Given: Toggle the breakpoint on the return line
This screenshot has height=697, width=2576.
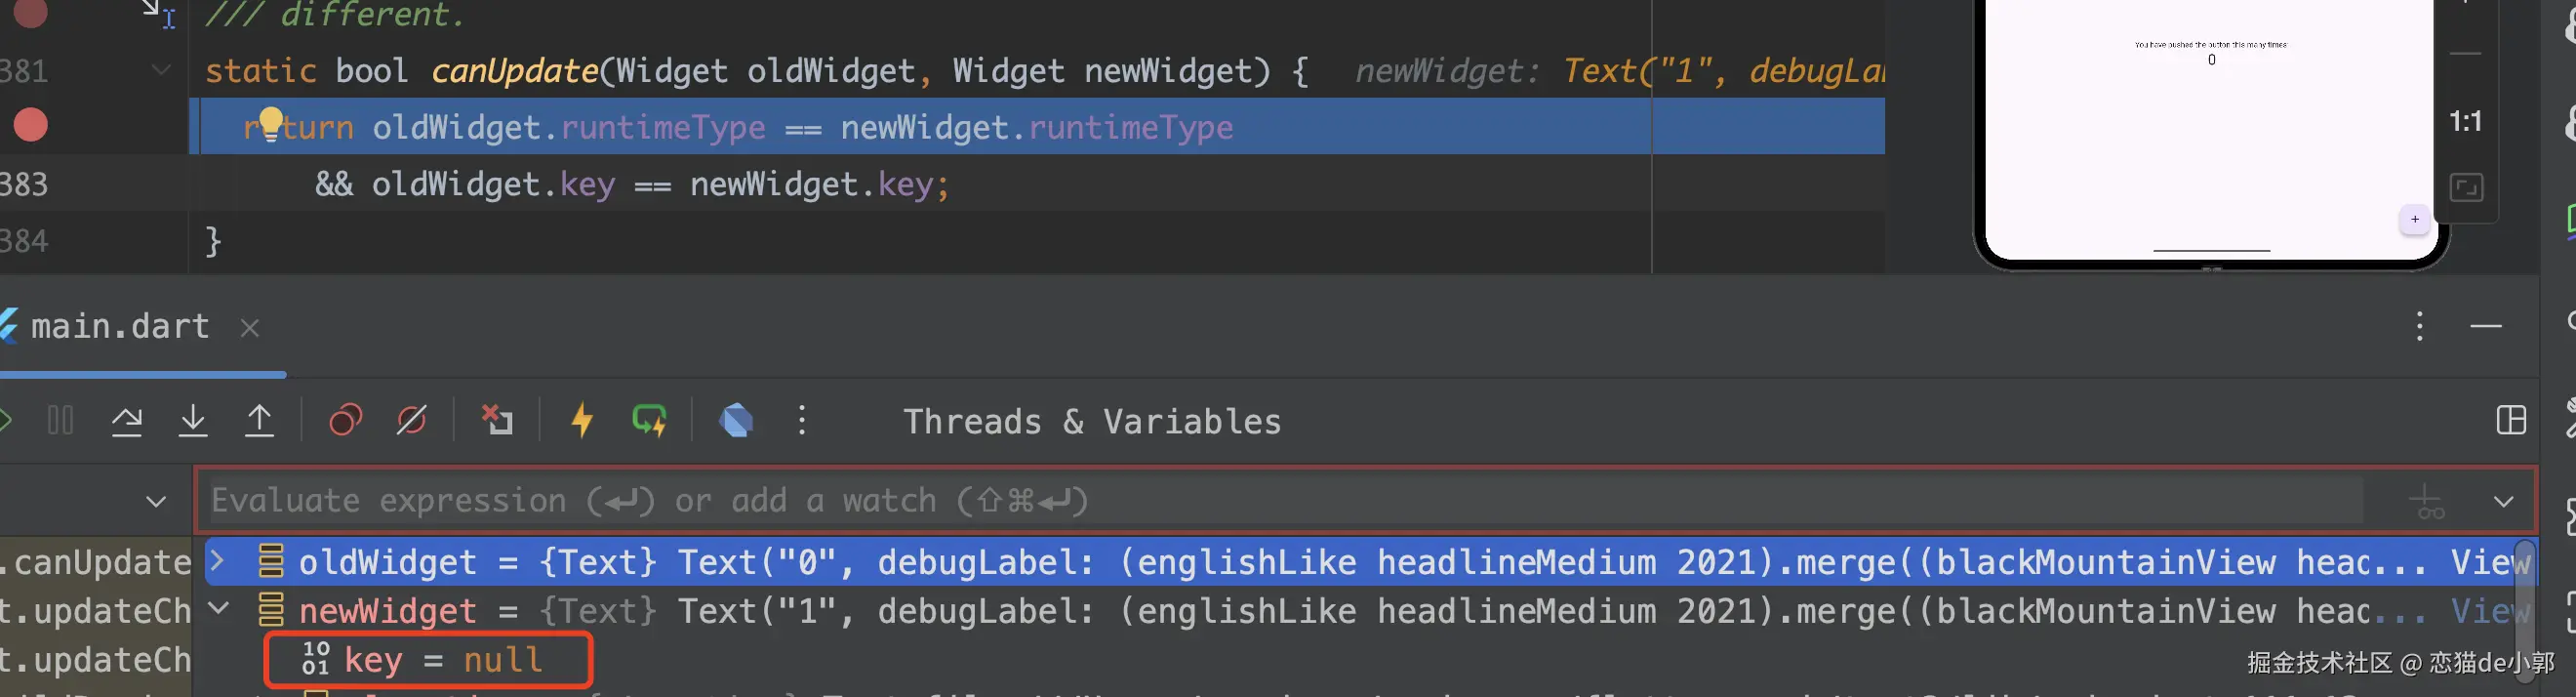Looking at the screenshot, I should [x=31, y=126].
